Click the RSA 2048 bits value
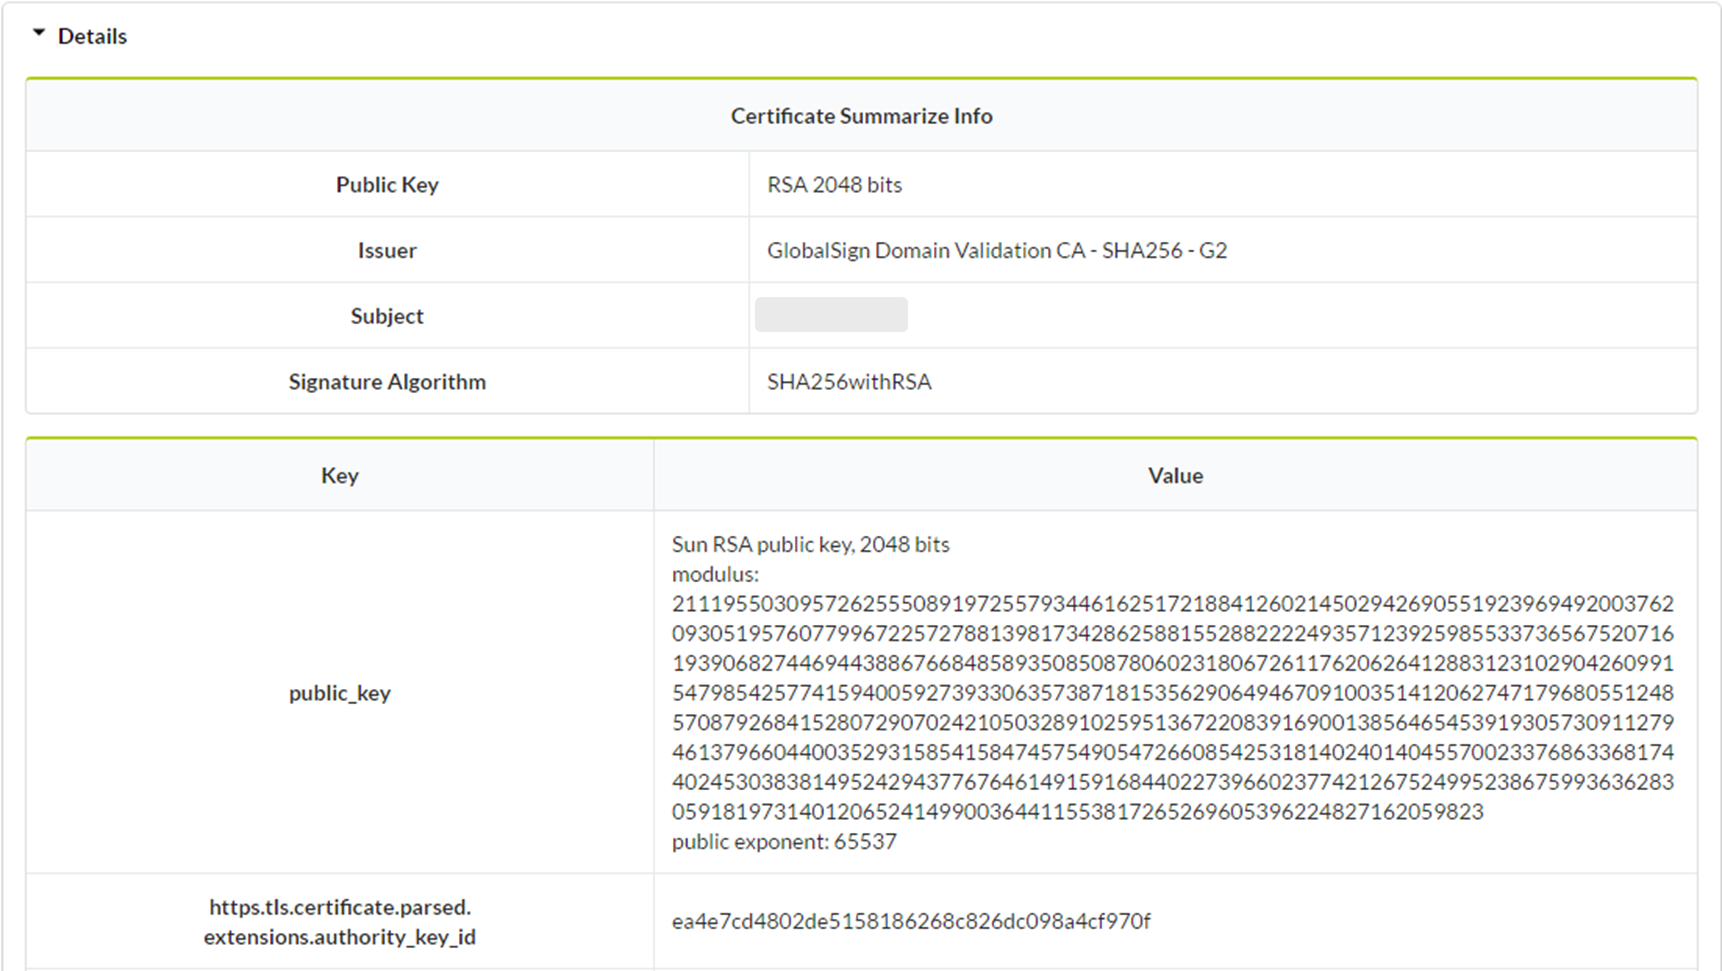Image resolution: width=1722 pixels, height=971 pixels. (834, 185)
